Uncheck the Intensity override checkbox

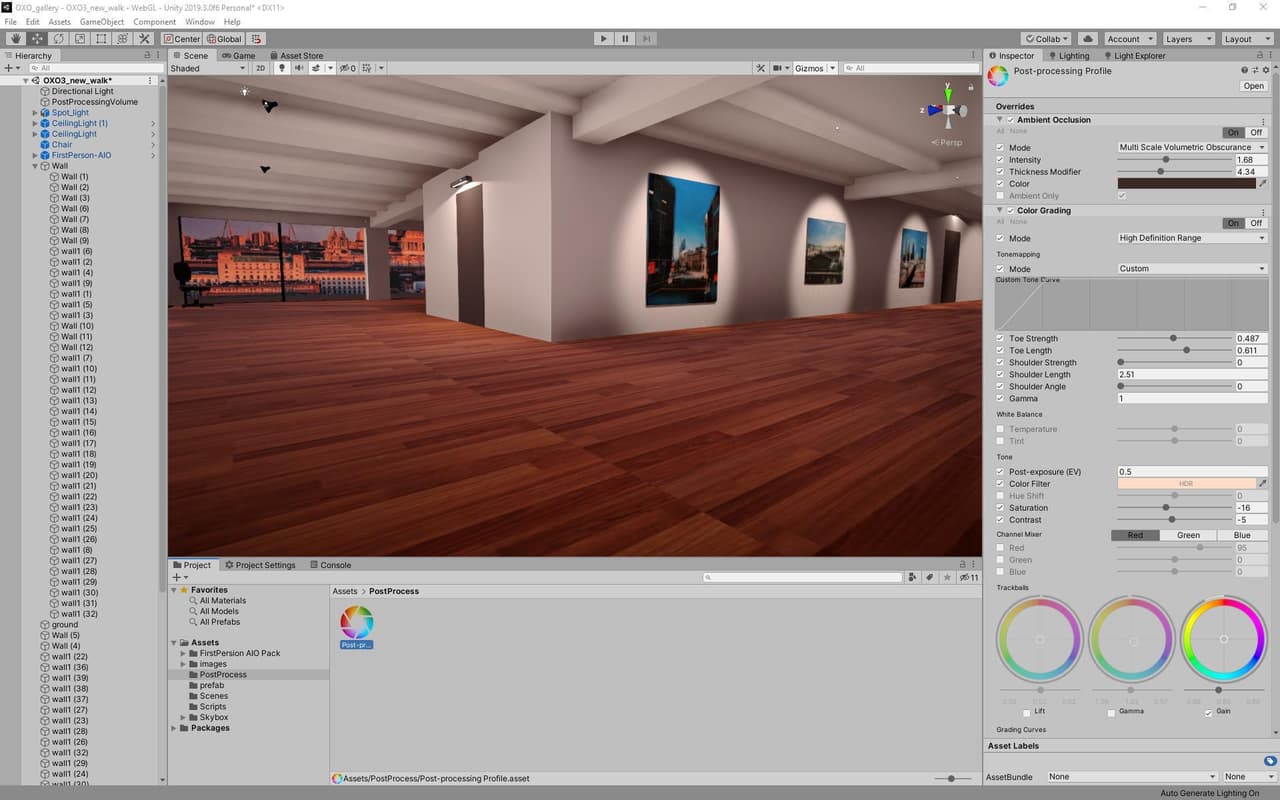point(1000,160)
